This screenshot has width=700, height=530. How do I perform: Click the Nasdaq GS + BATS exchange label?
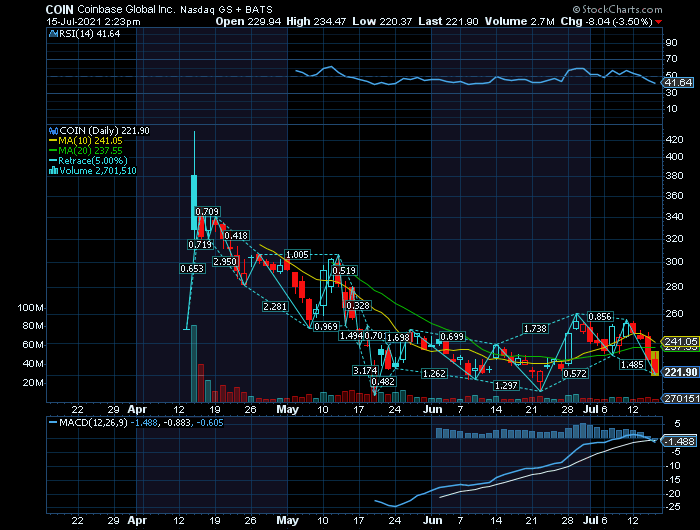[226, 10]
